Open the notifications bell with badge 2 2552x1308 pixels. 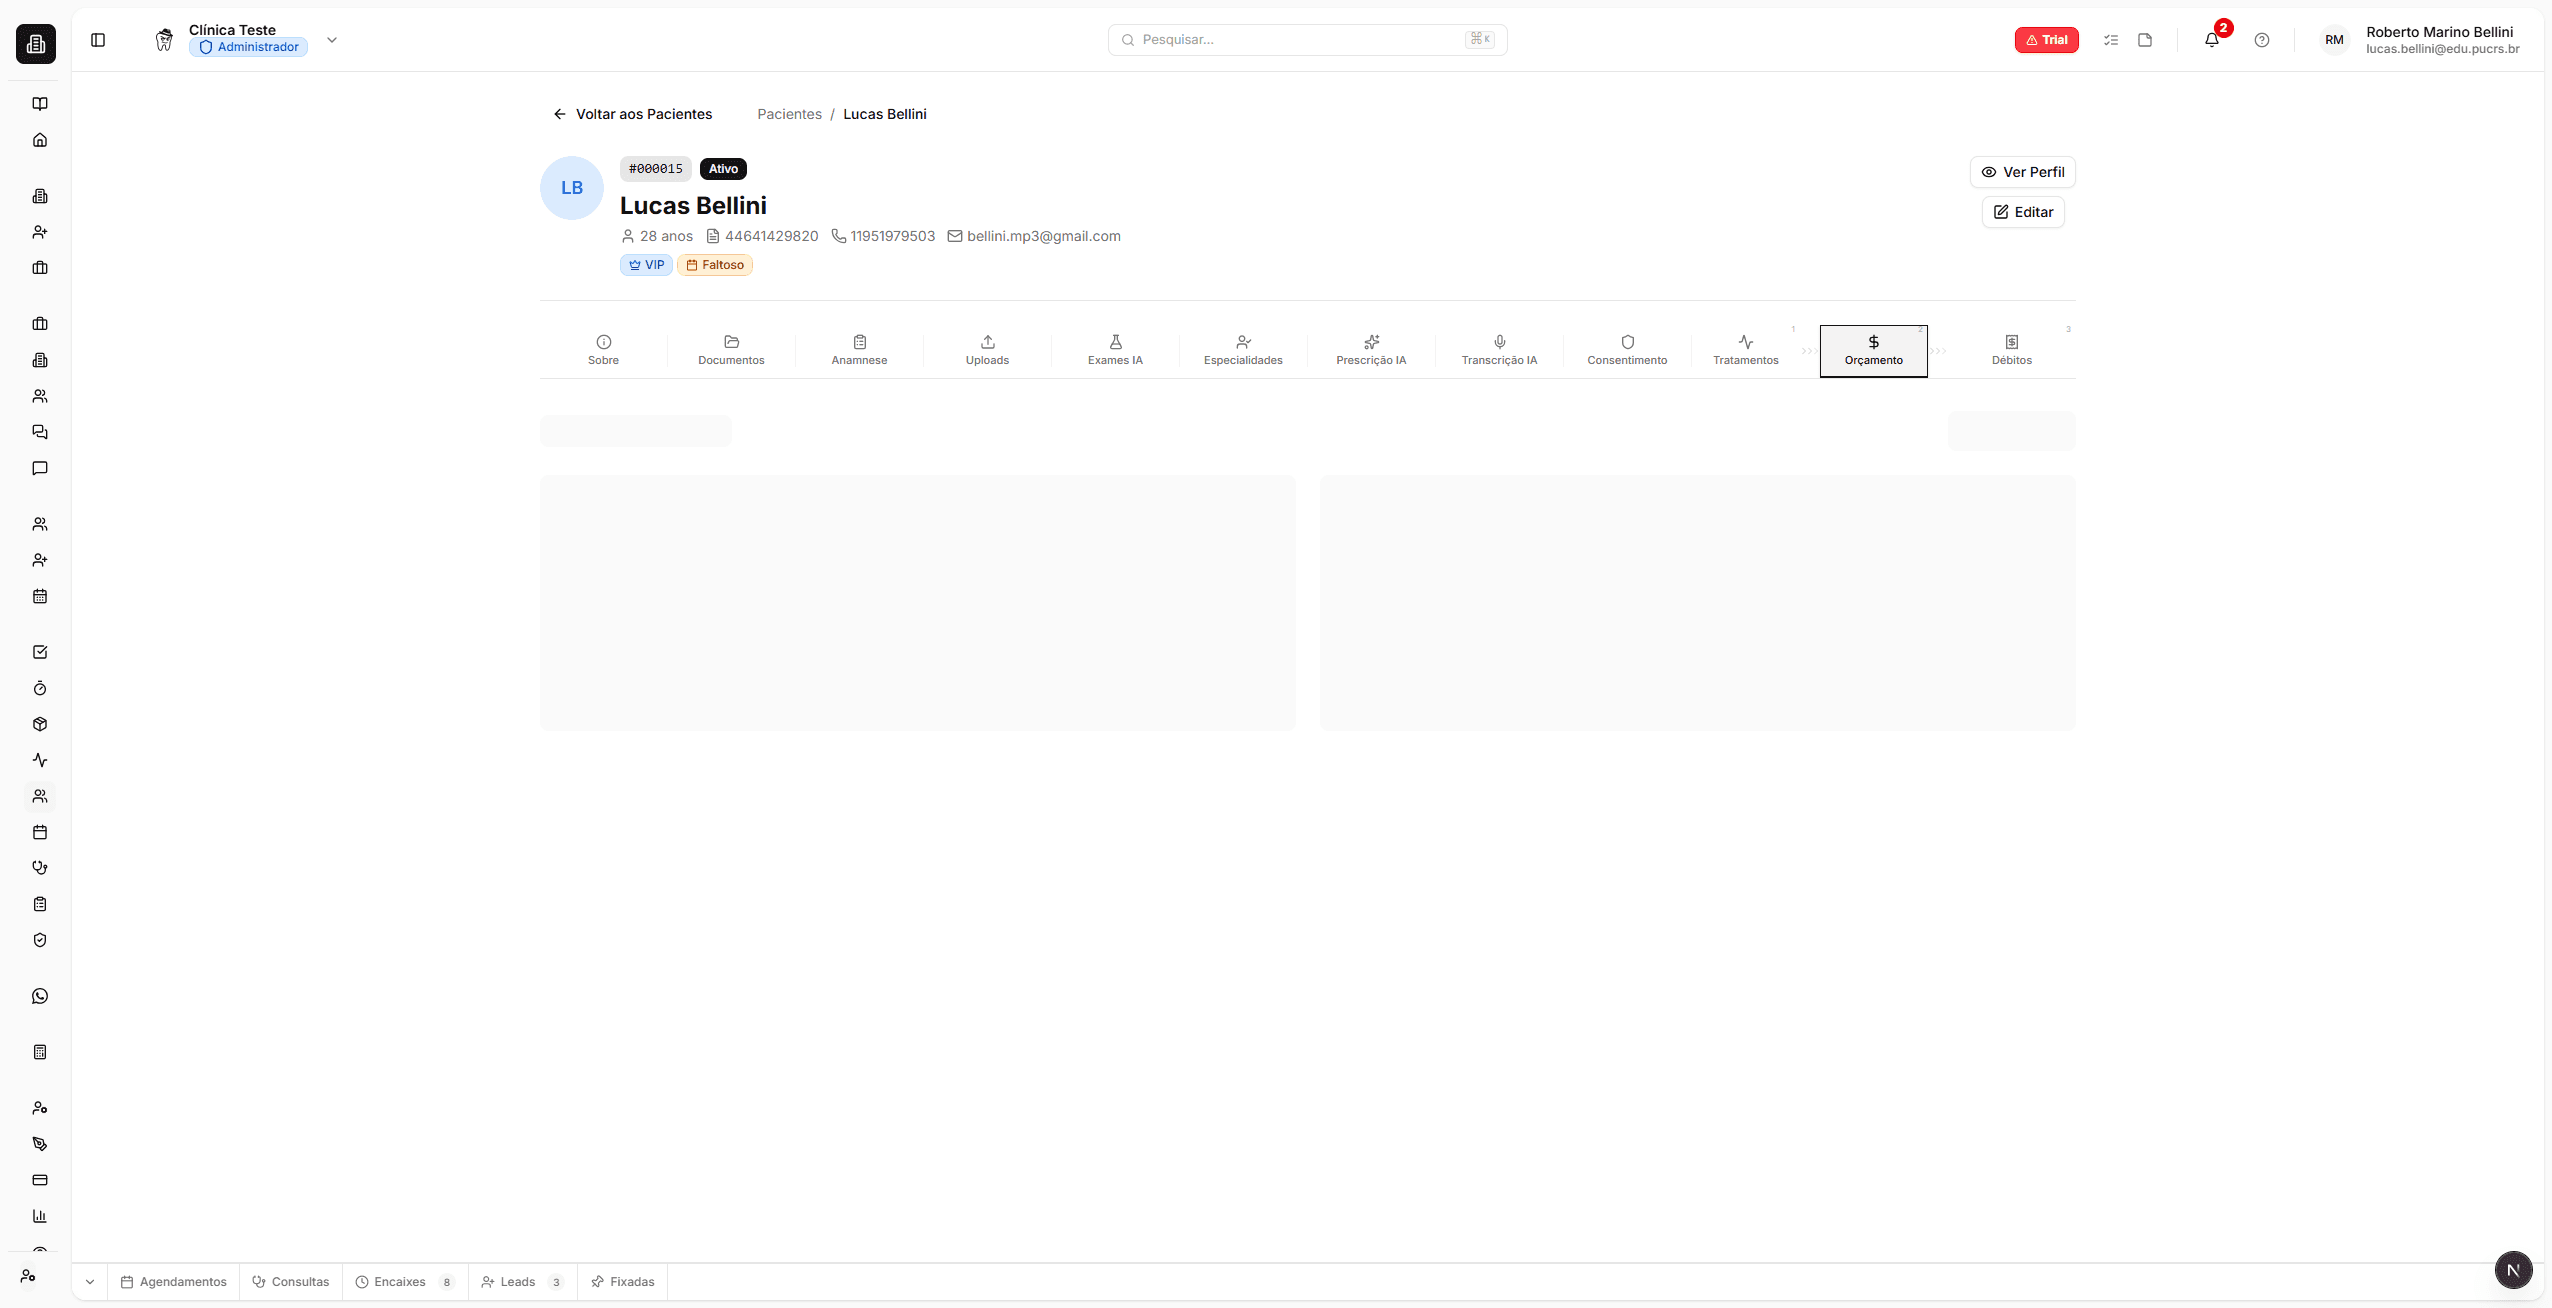(2211, 40)
